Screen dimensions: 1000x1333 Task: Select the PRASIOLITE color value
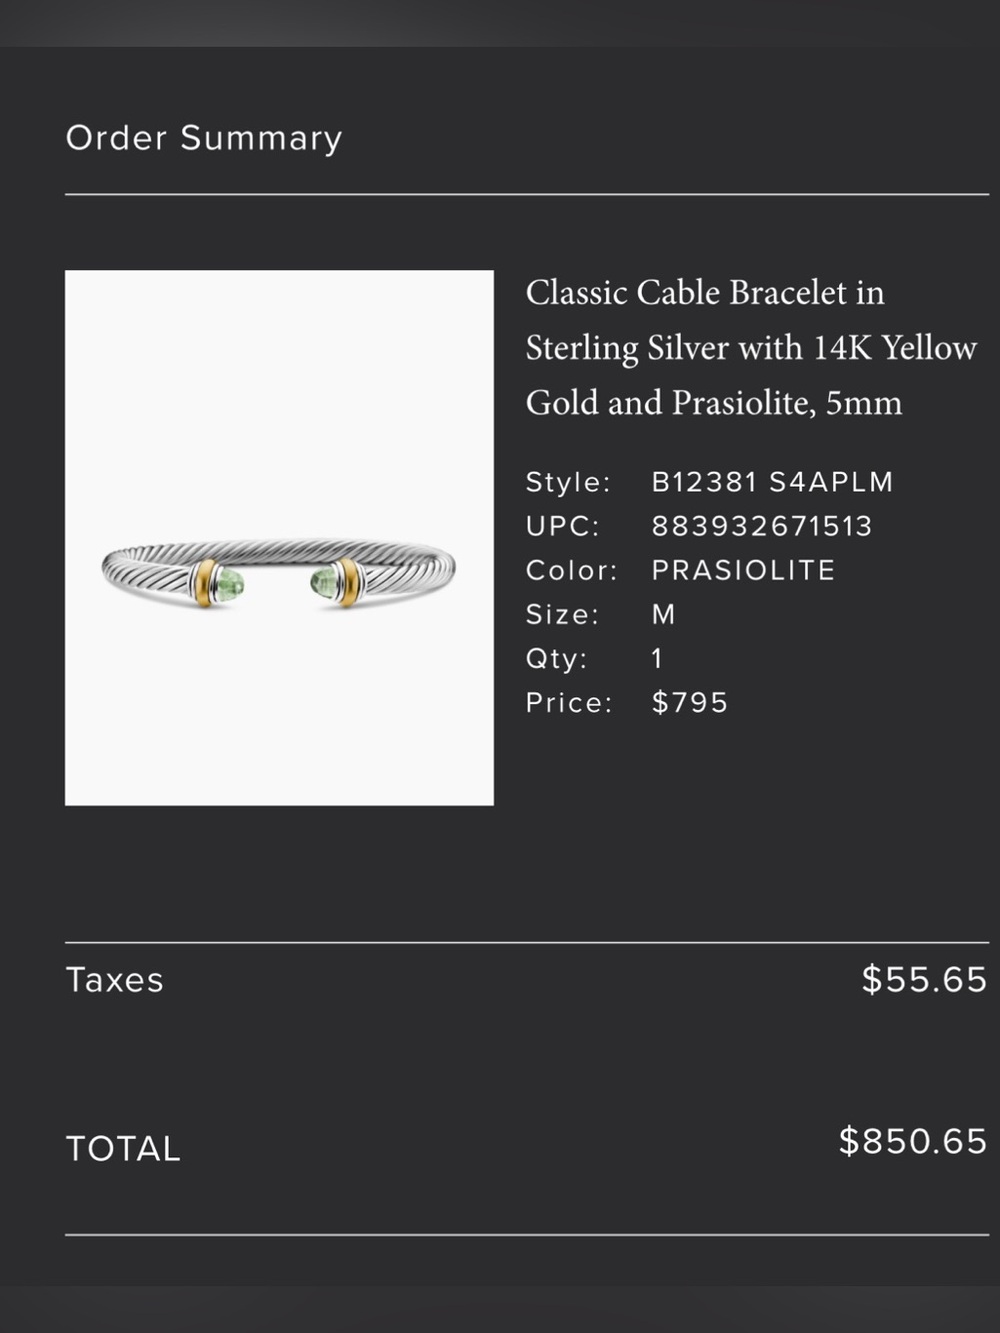point(743,570)
